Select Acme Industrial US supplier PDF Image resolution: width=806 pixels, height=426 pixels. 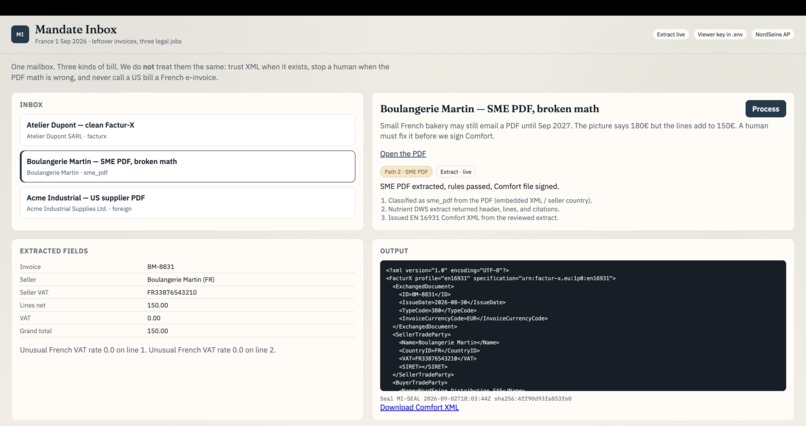point(188,203)
